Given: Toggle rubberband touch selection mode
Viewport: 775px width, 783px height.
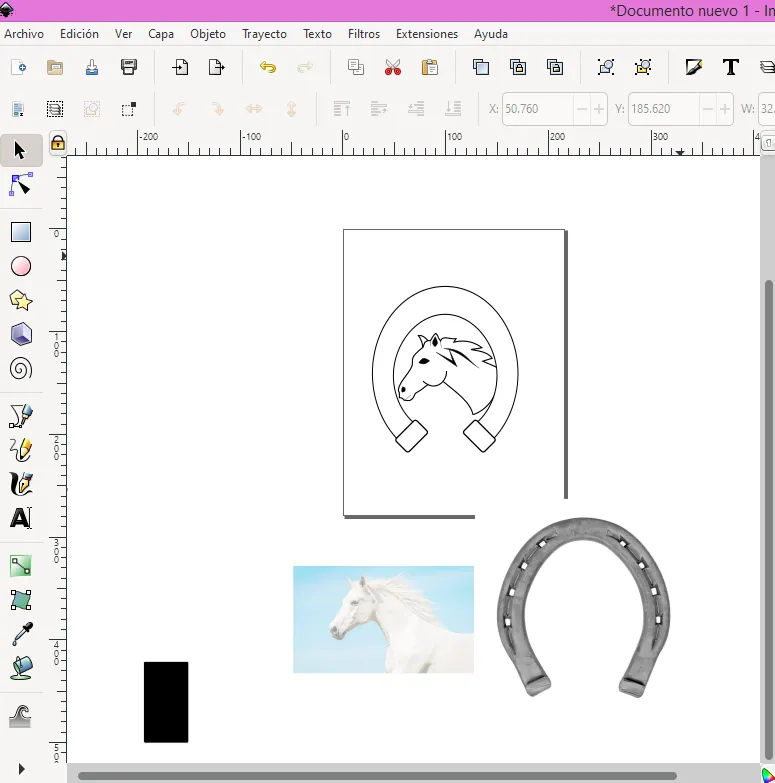Looking at the screenshot, I should click(128, 109).
